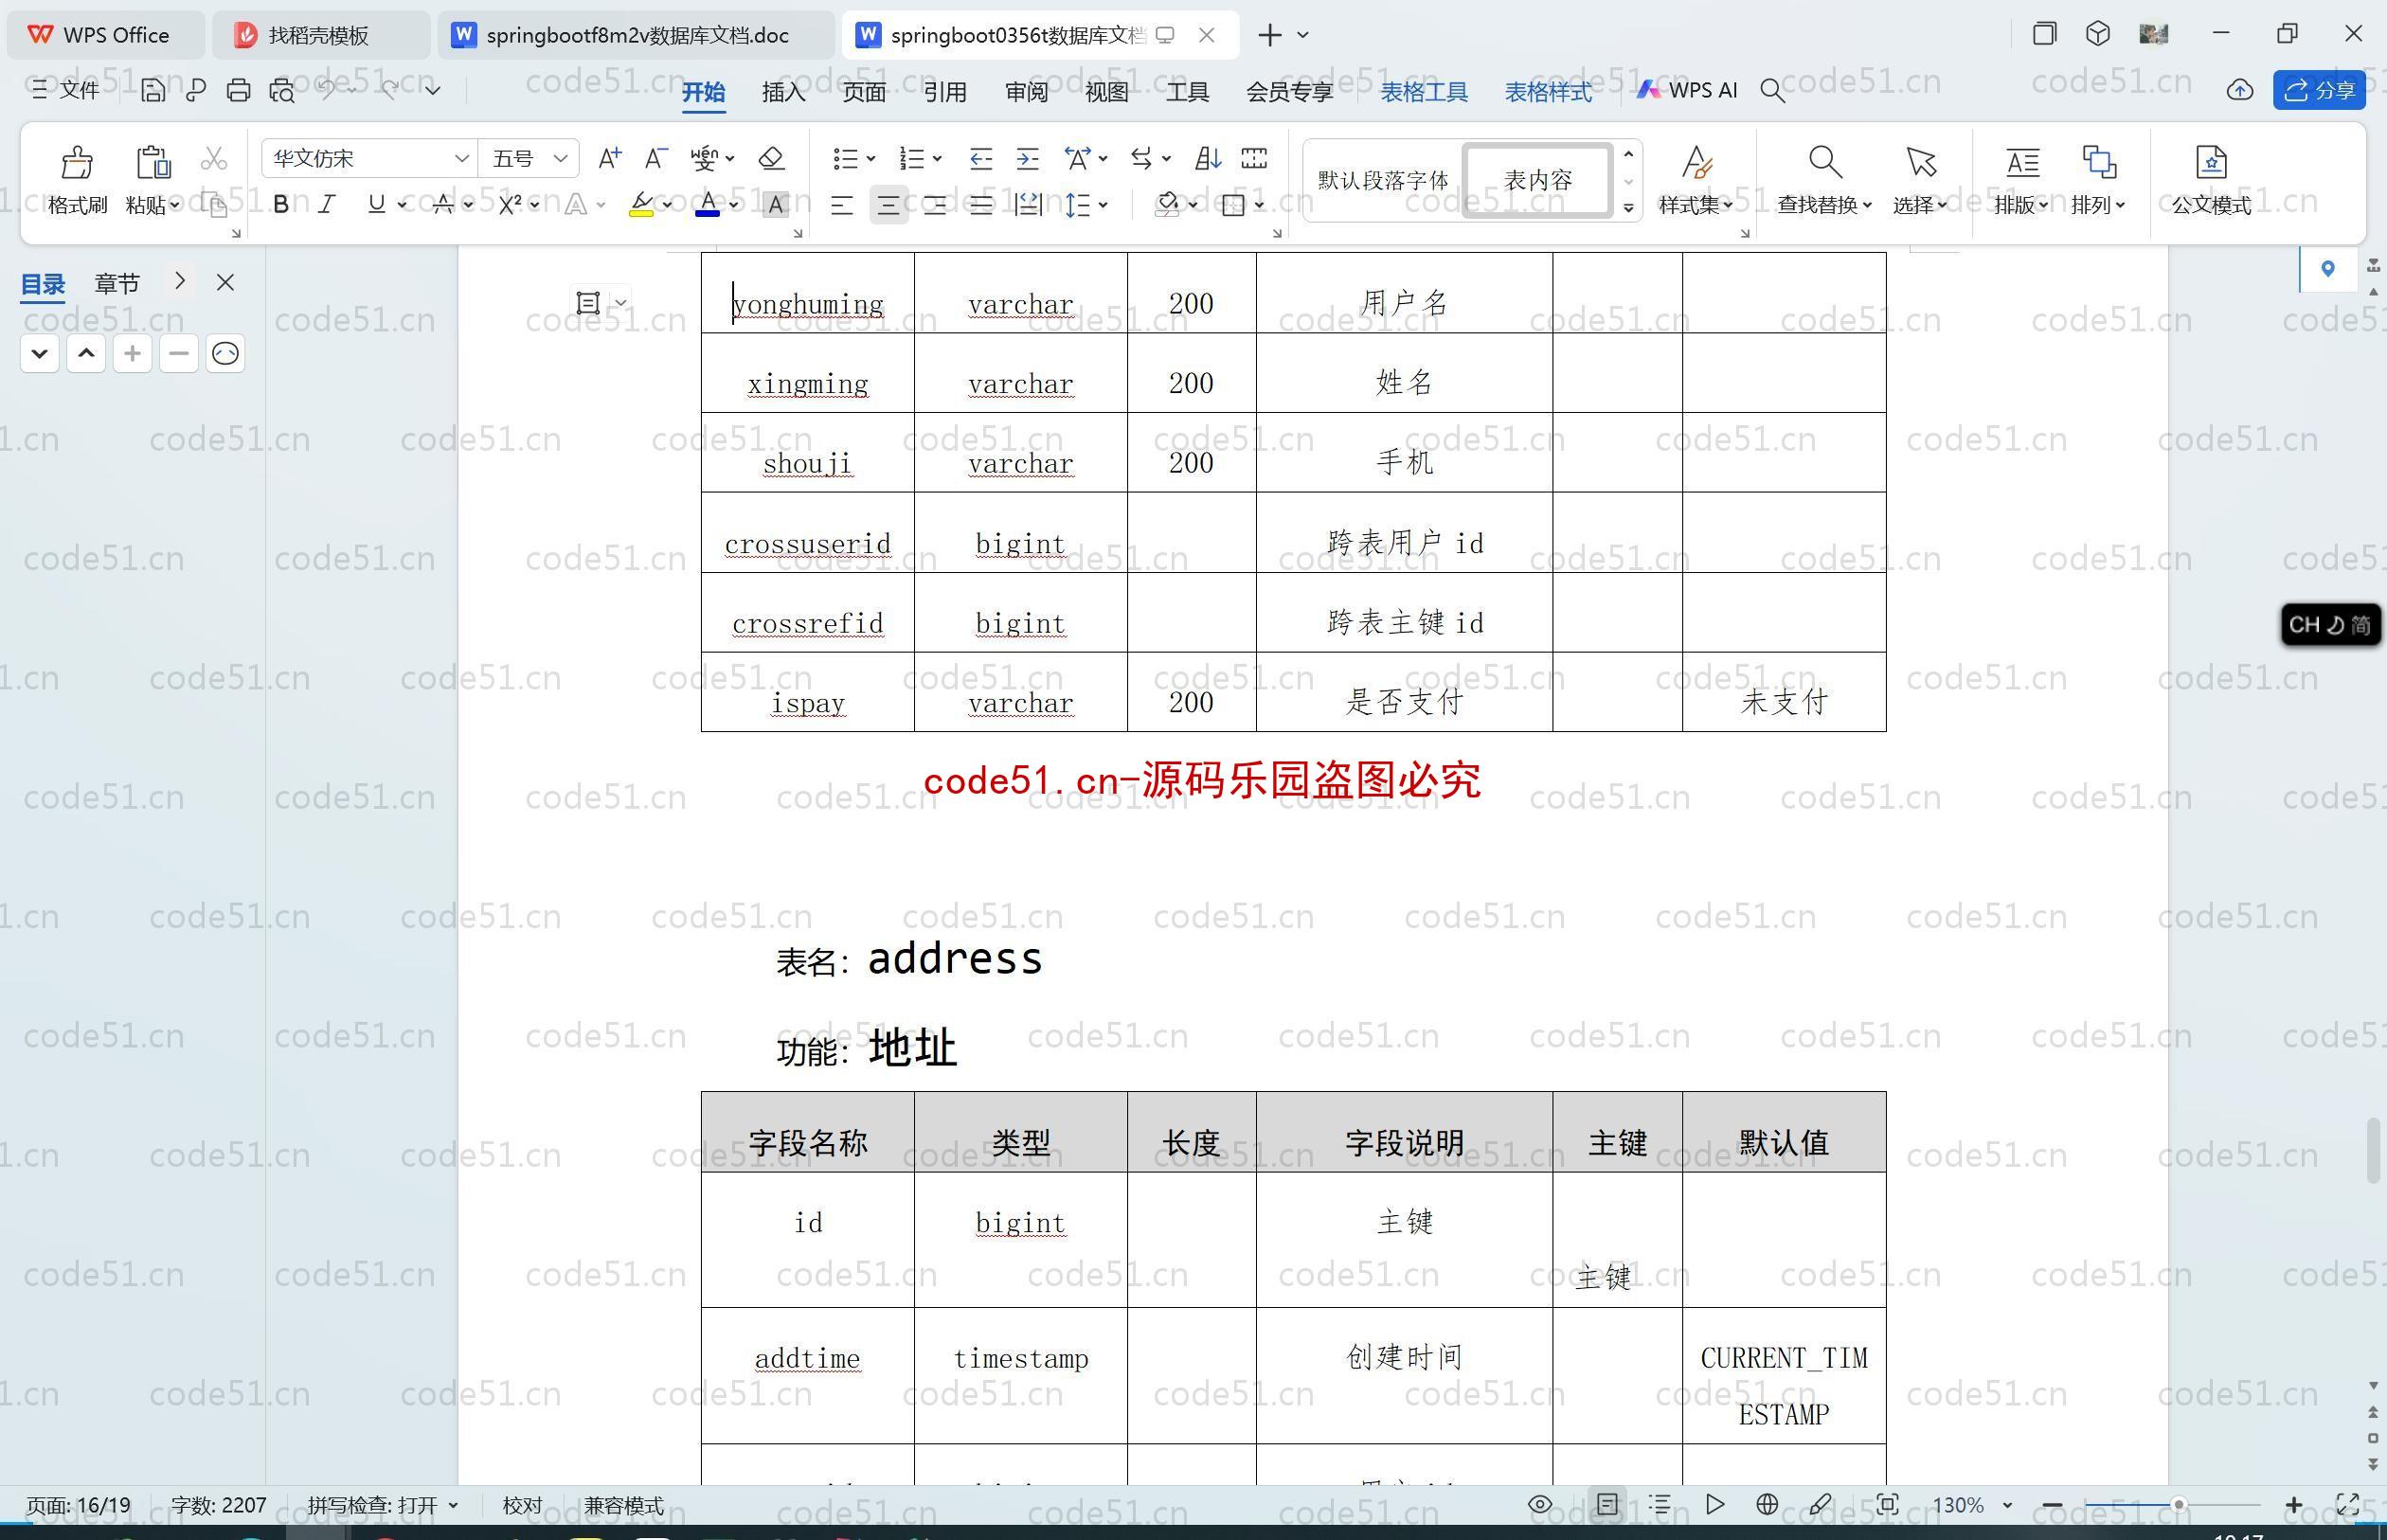This screenshot has height=1540, width=2387.
Task: Open the Page (页面) tab
Action: [x=864, y=92]
